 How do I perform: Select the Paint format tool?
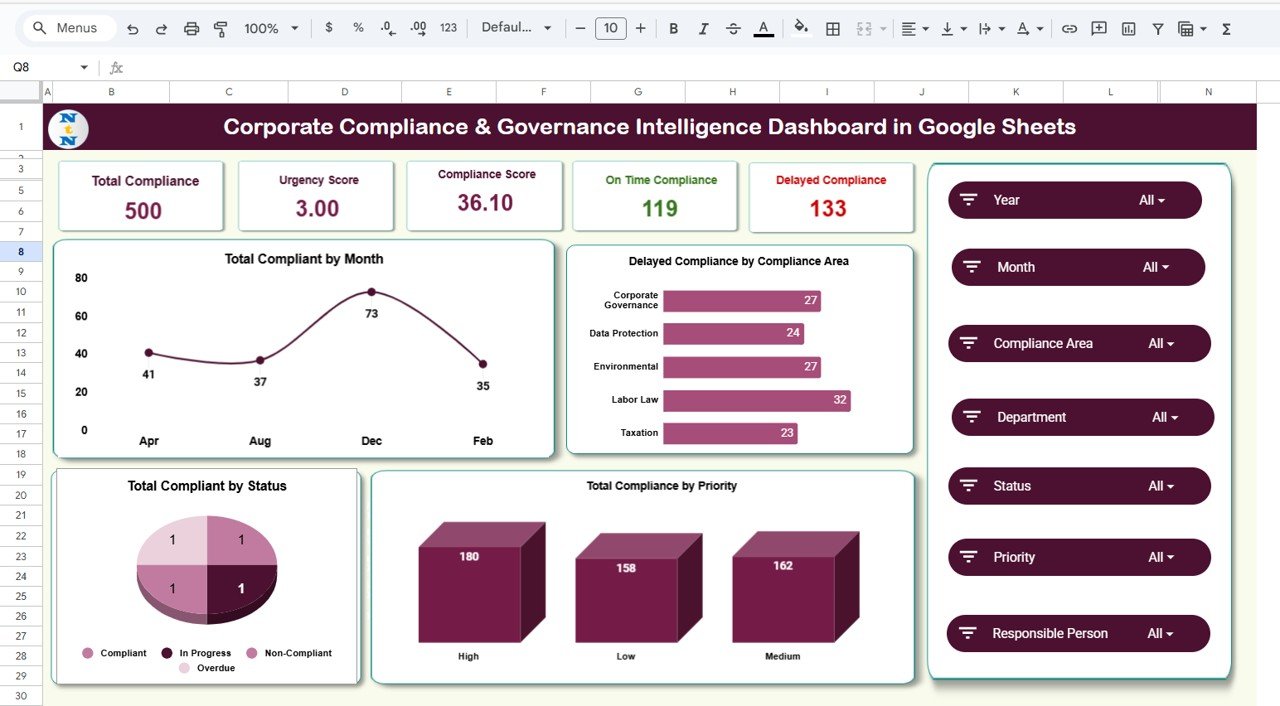(x=220, y=28)
